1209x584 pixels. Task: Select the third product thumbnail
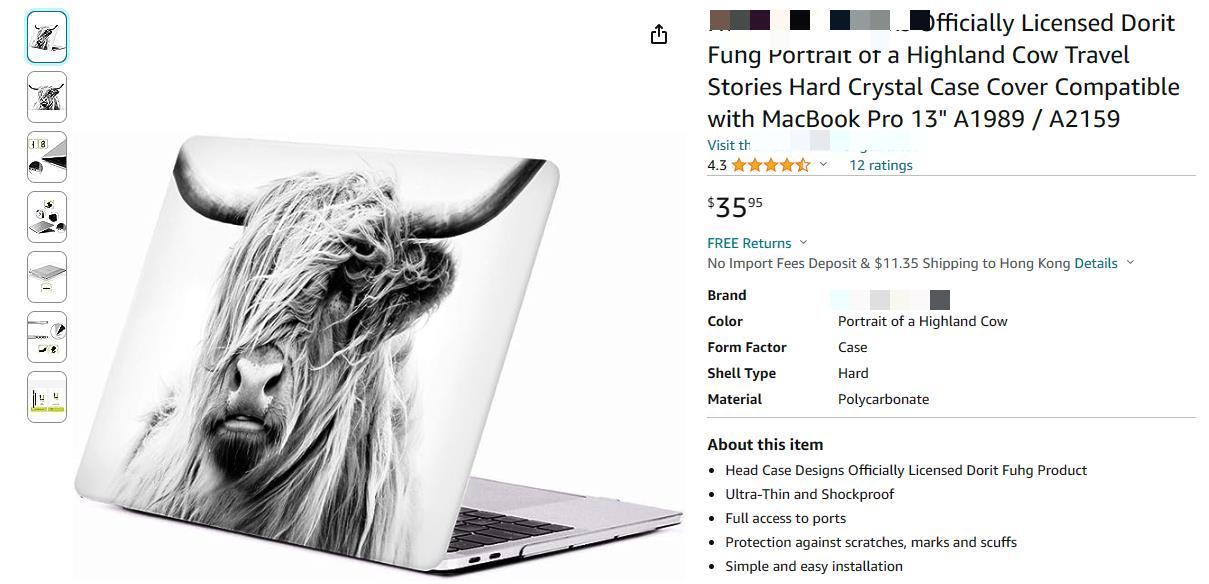point(47,157)
